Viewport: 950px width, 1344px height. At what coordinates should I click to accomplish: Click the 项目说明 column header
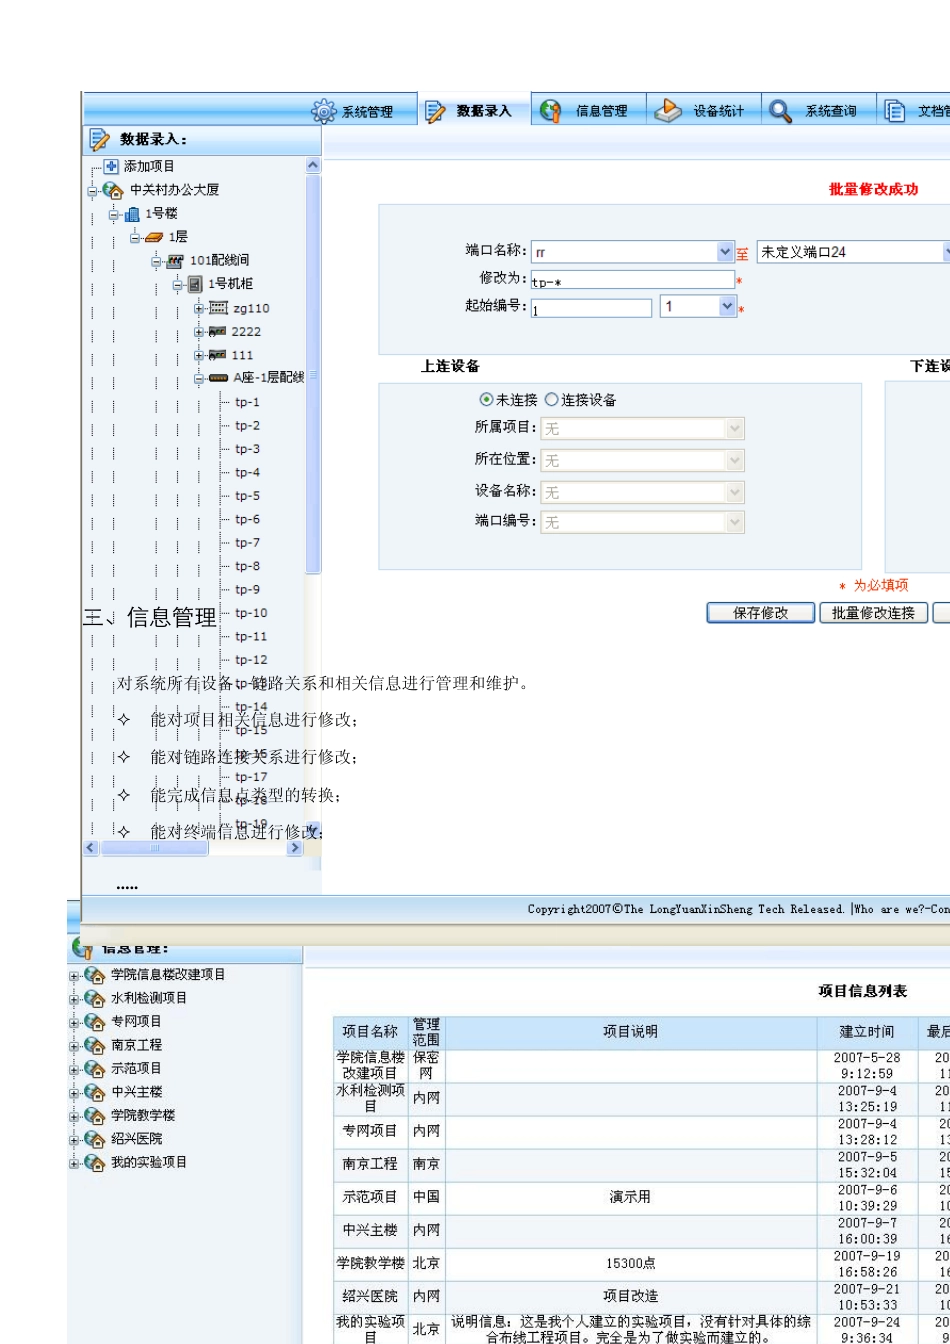click(x=630, y=1032)
